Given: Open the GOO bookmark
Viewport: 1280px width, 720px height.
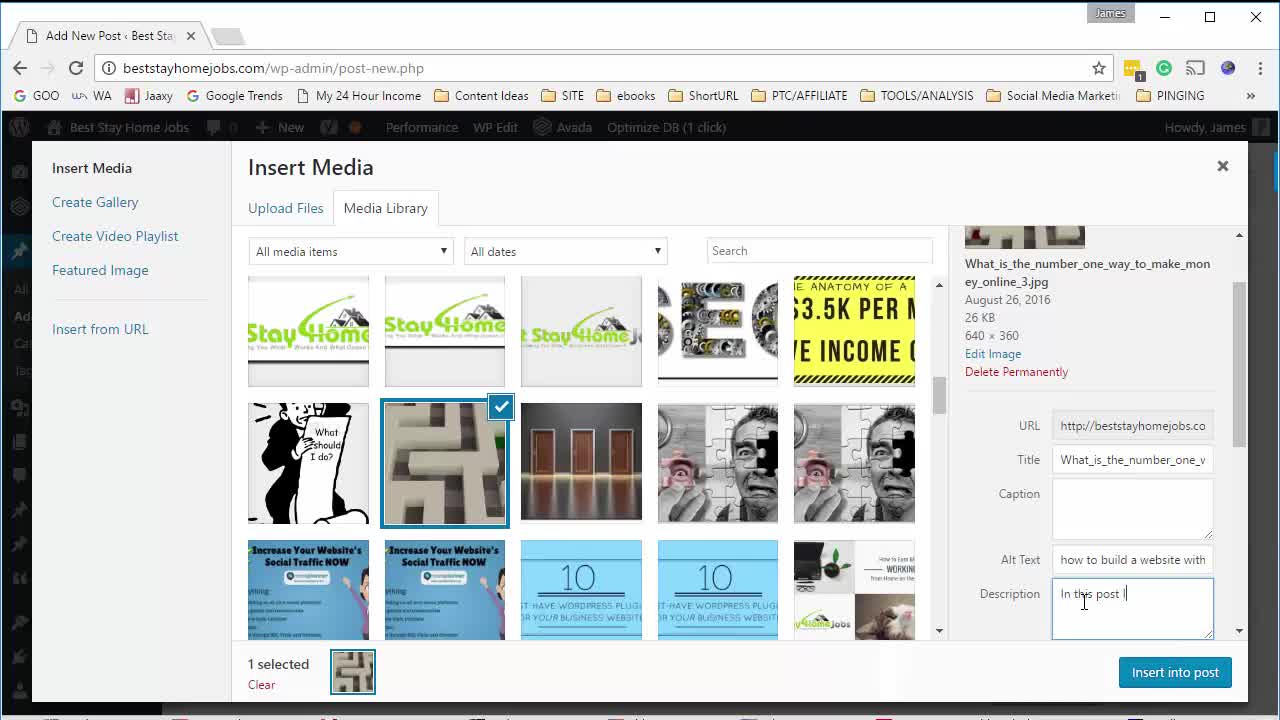Looking at the screenshot, I should (x=37, y=96).
